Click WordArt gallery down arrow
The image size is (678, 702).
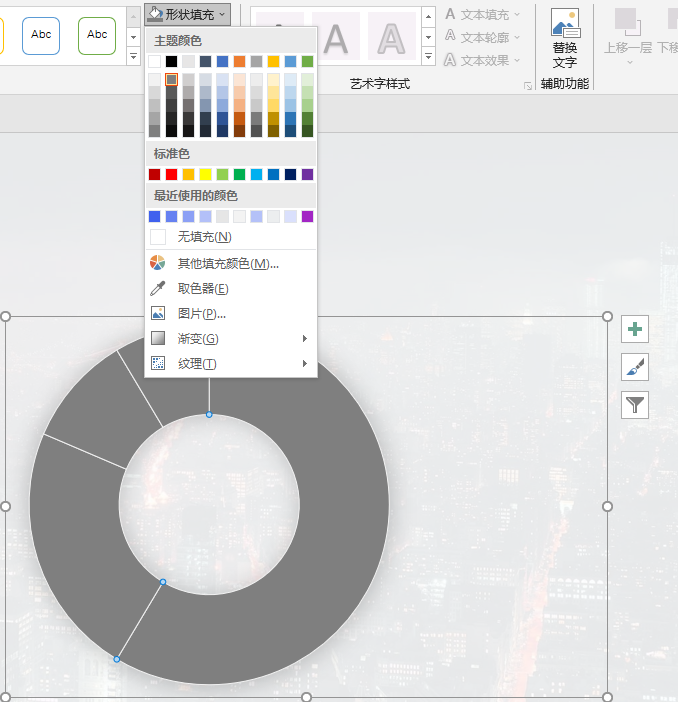pyautogui.click(x=429, y=37)
